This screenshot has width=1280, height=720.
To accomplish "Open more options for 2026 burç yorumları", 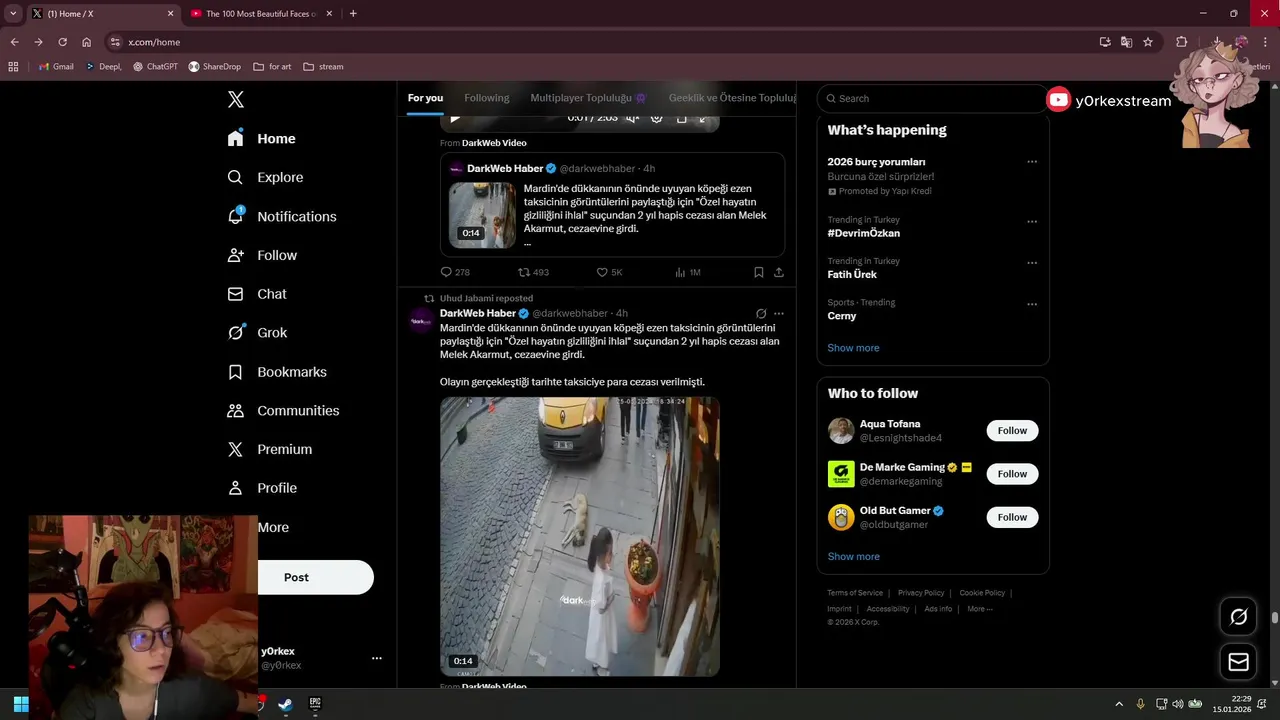I will coord(1032,161).
